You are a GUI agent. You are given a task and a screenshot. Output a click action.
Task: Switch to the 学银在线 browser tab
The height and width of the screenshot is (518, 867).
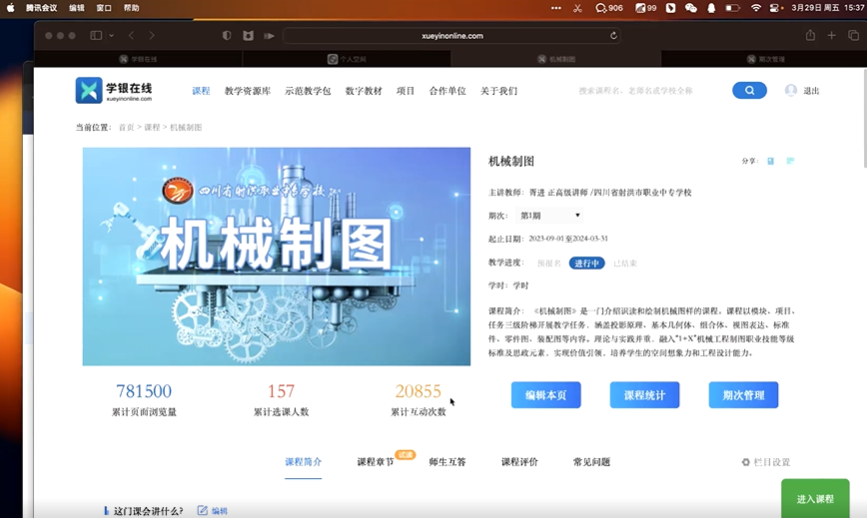pyautogui.click(x=138, y=59)
